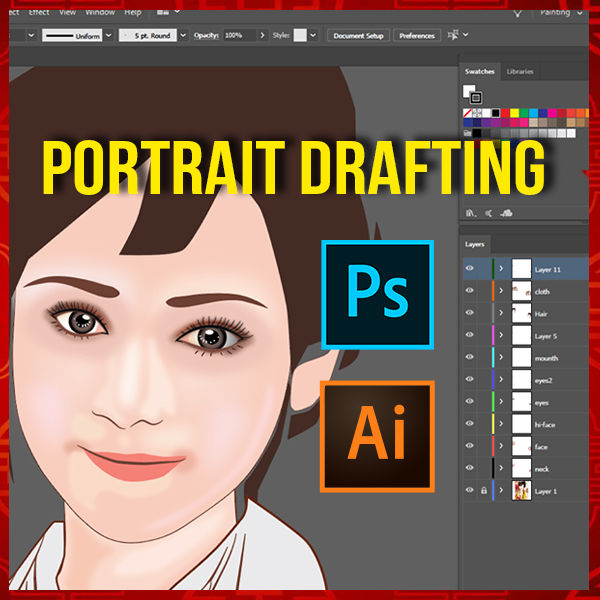Select the layer named eyes2
The height and width of the screenshot is (600, 600).
point(543,380)
